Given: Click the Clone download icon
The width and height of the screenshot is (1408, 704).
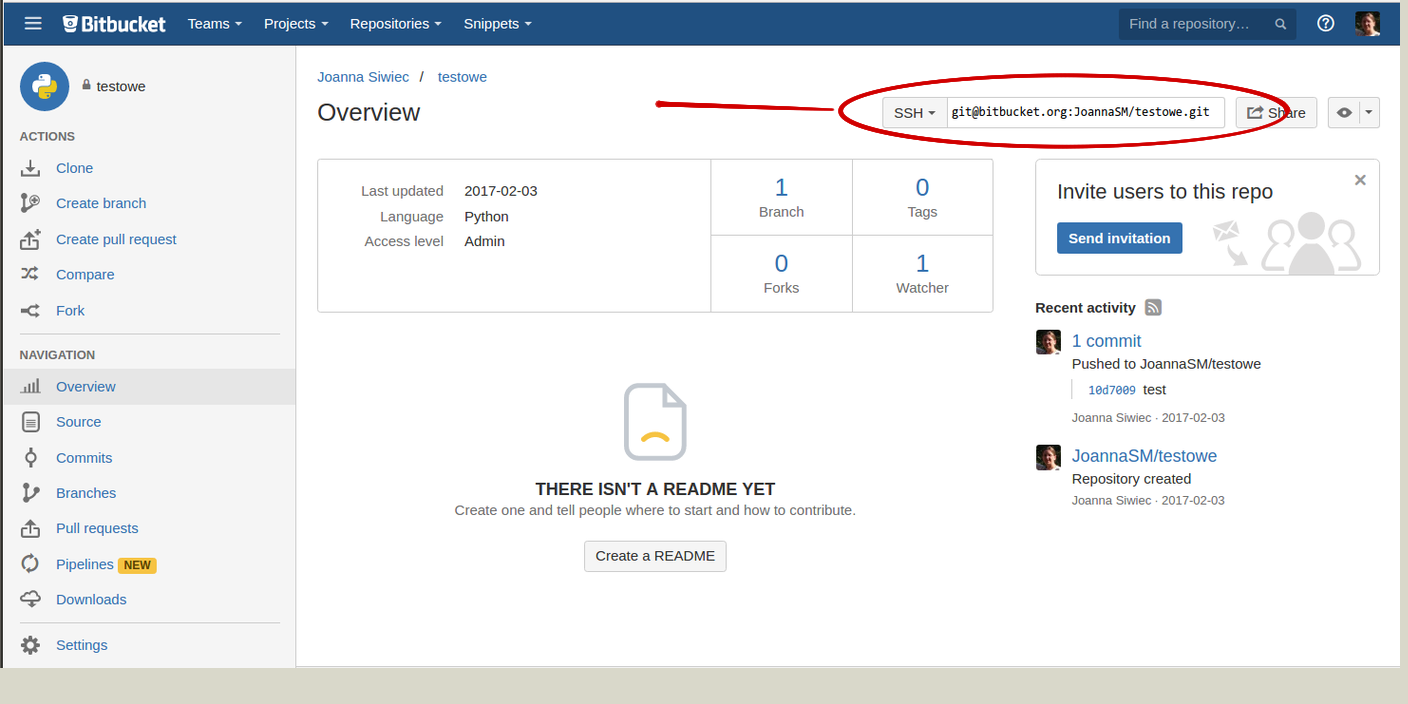Looking at the screenshot, I should pyautogui.click(x=31, y=168).
